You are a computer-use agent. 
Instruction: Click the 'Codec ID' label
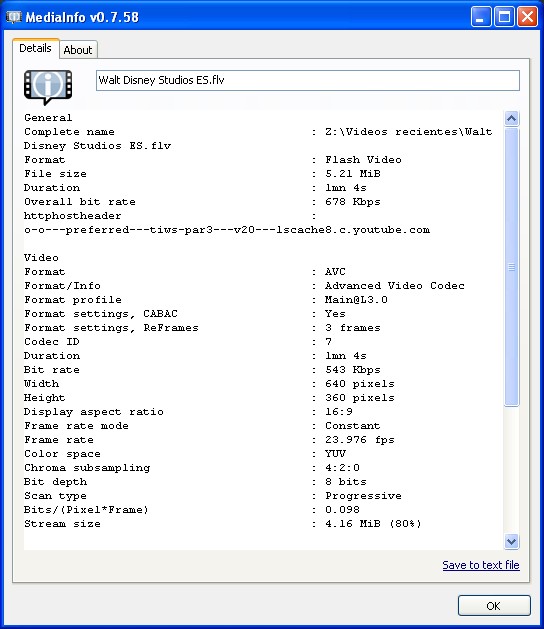click(x=52, y=342)
